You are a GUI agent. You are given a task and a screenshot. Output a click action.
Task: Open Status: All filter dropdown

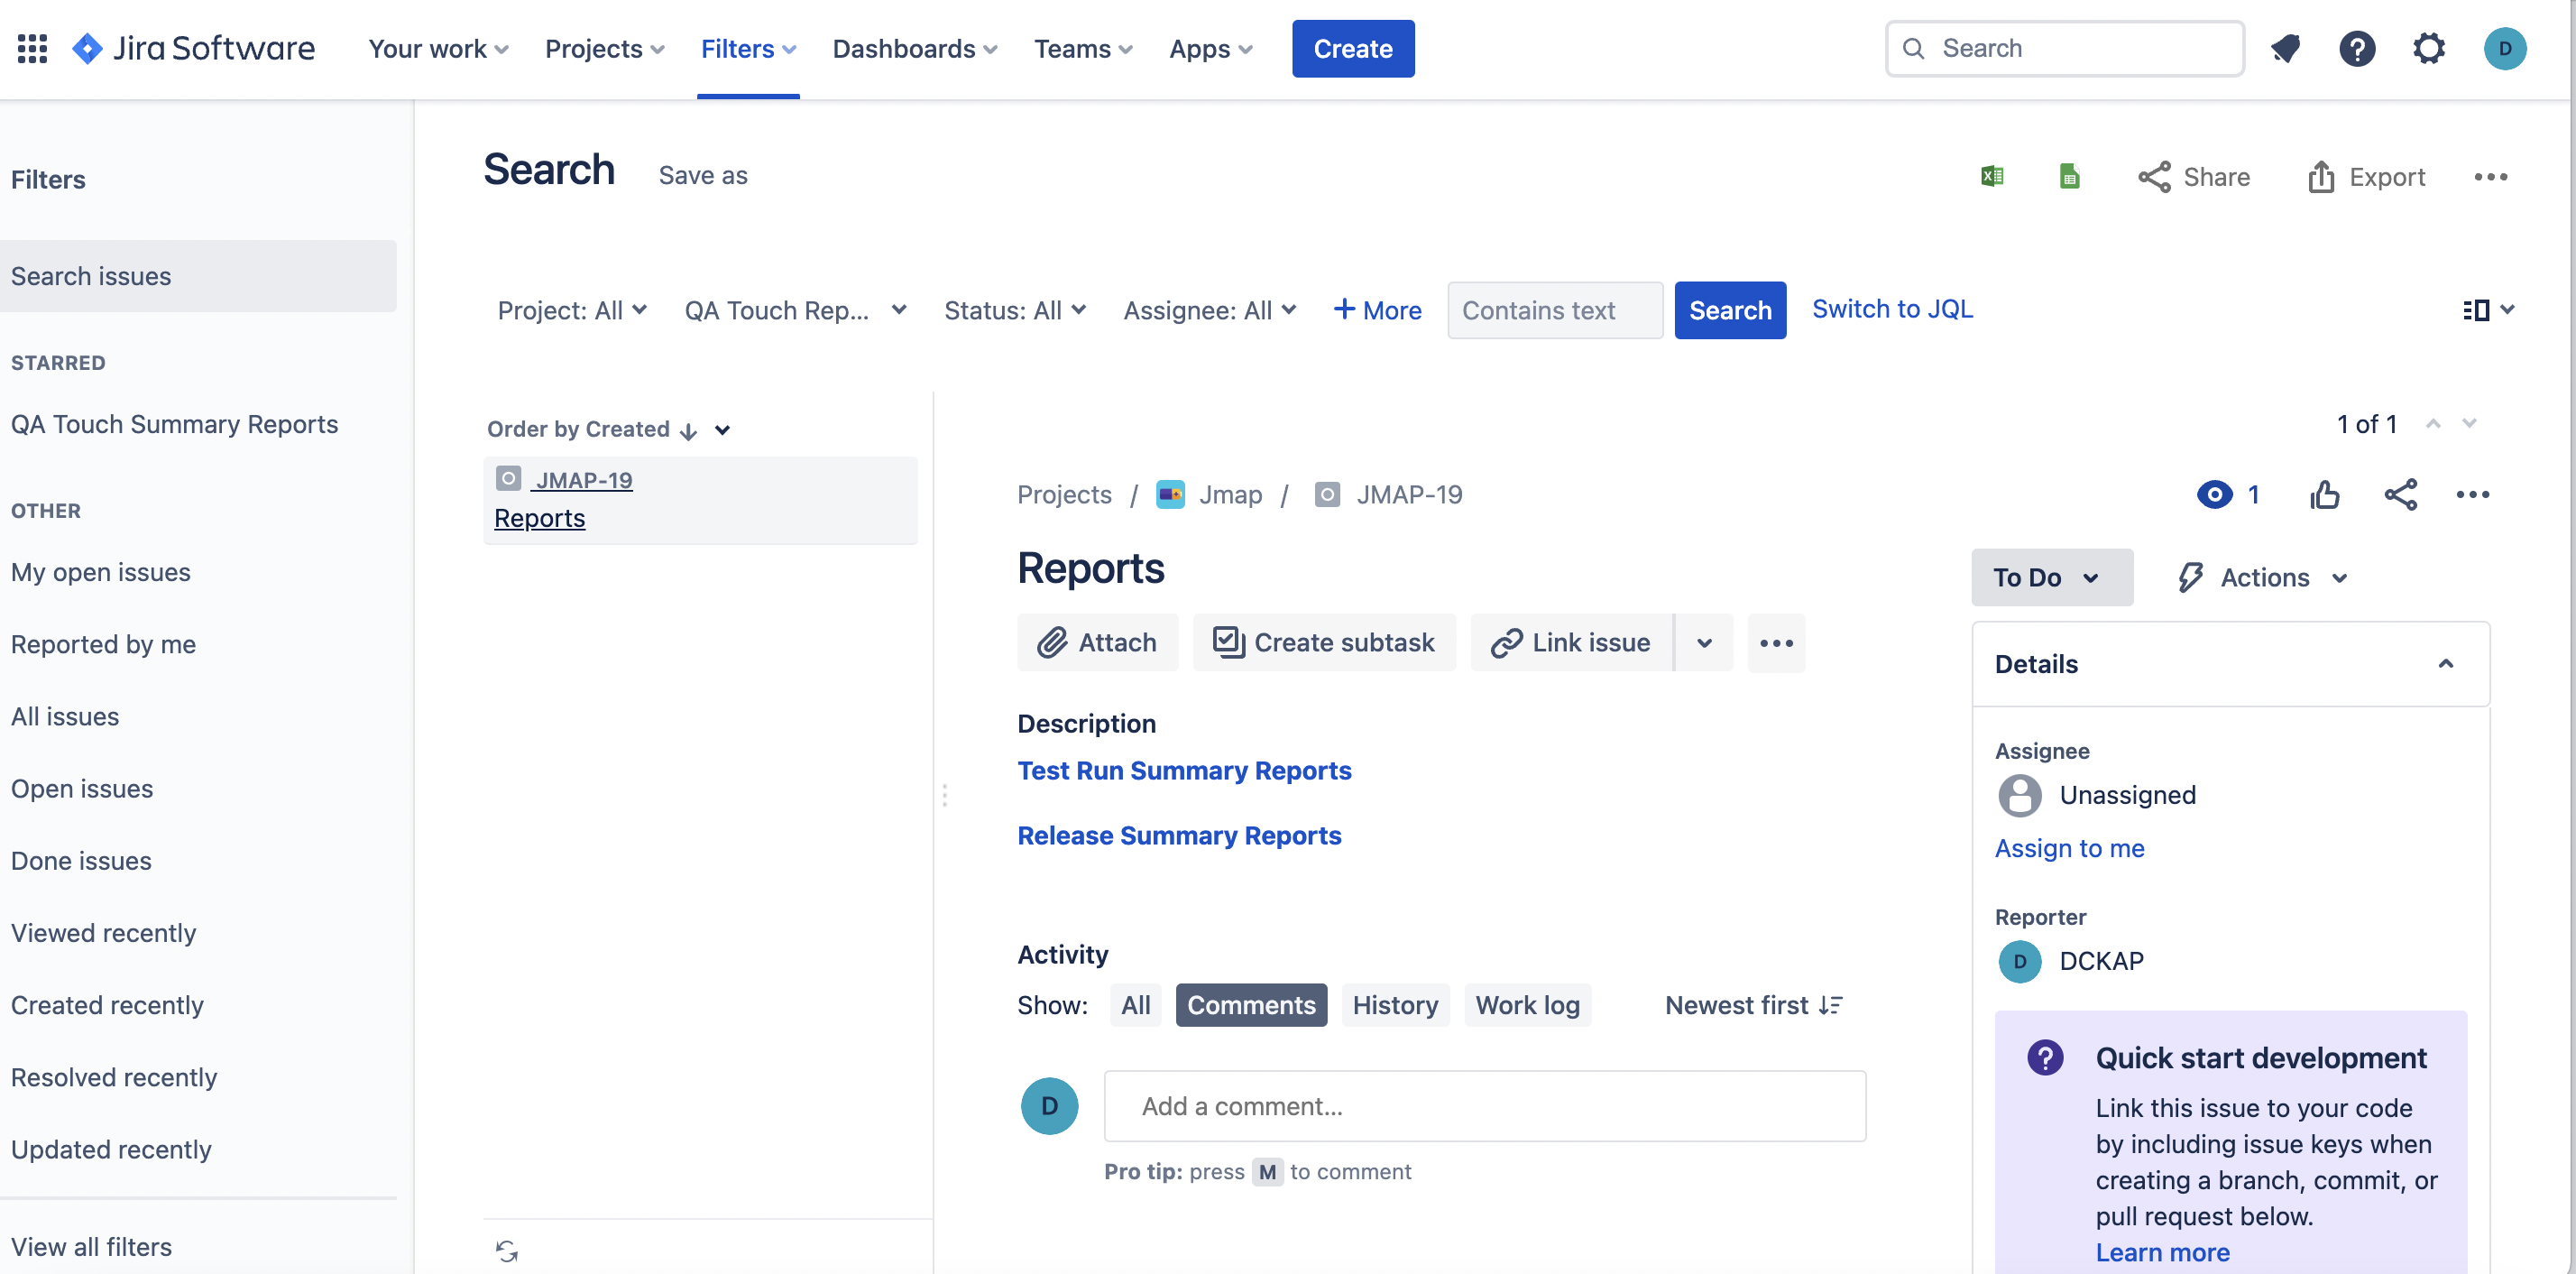[x=1014, y=310]
